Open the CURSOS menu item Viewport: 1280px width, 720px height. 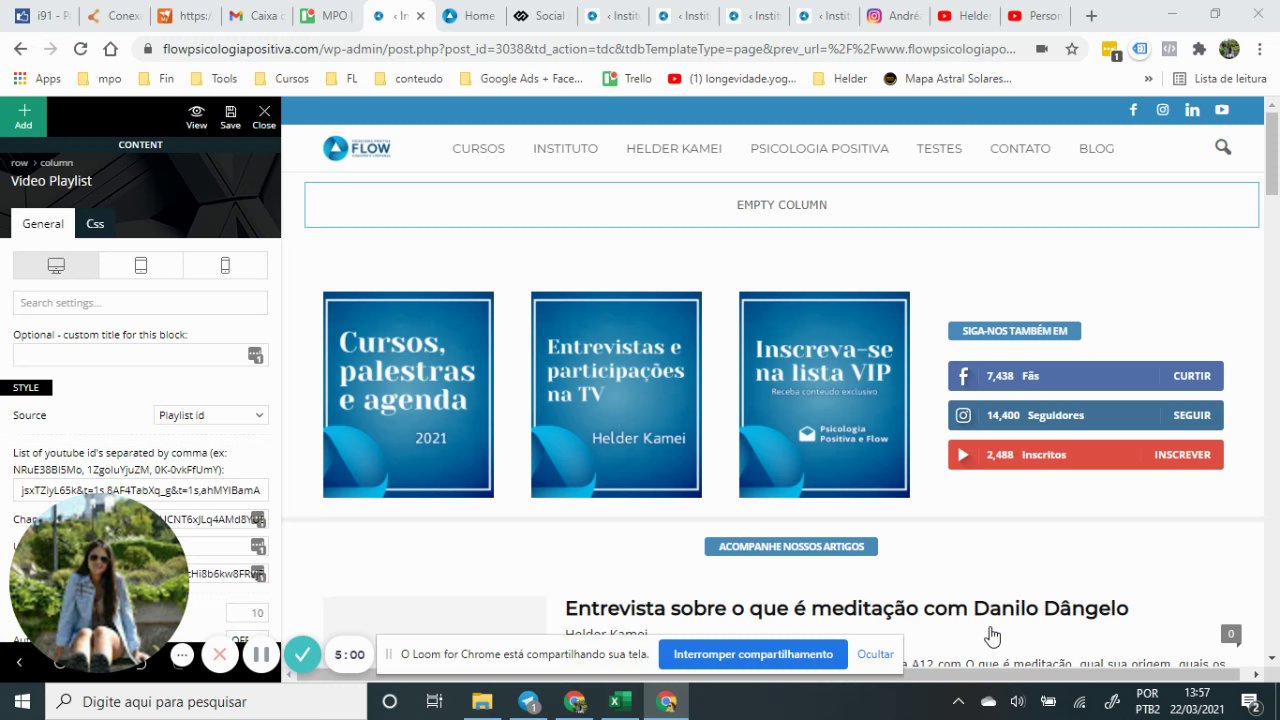(478, 148)
